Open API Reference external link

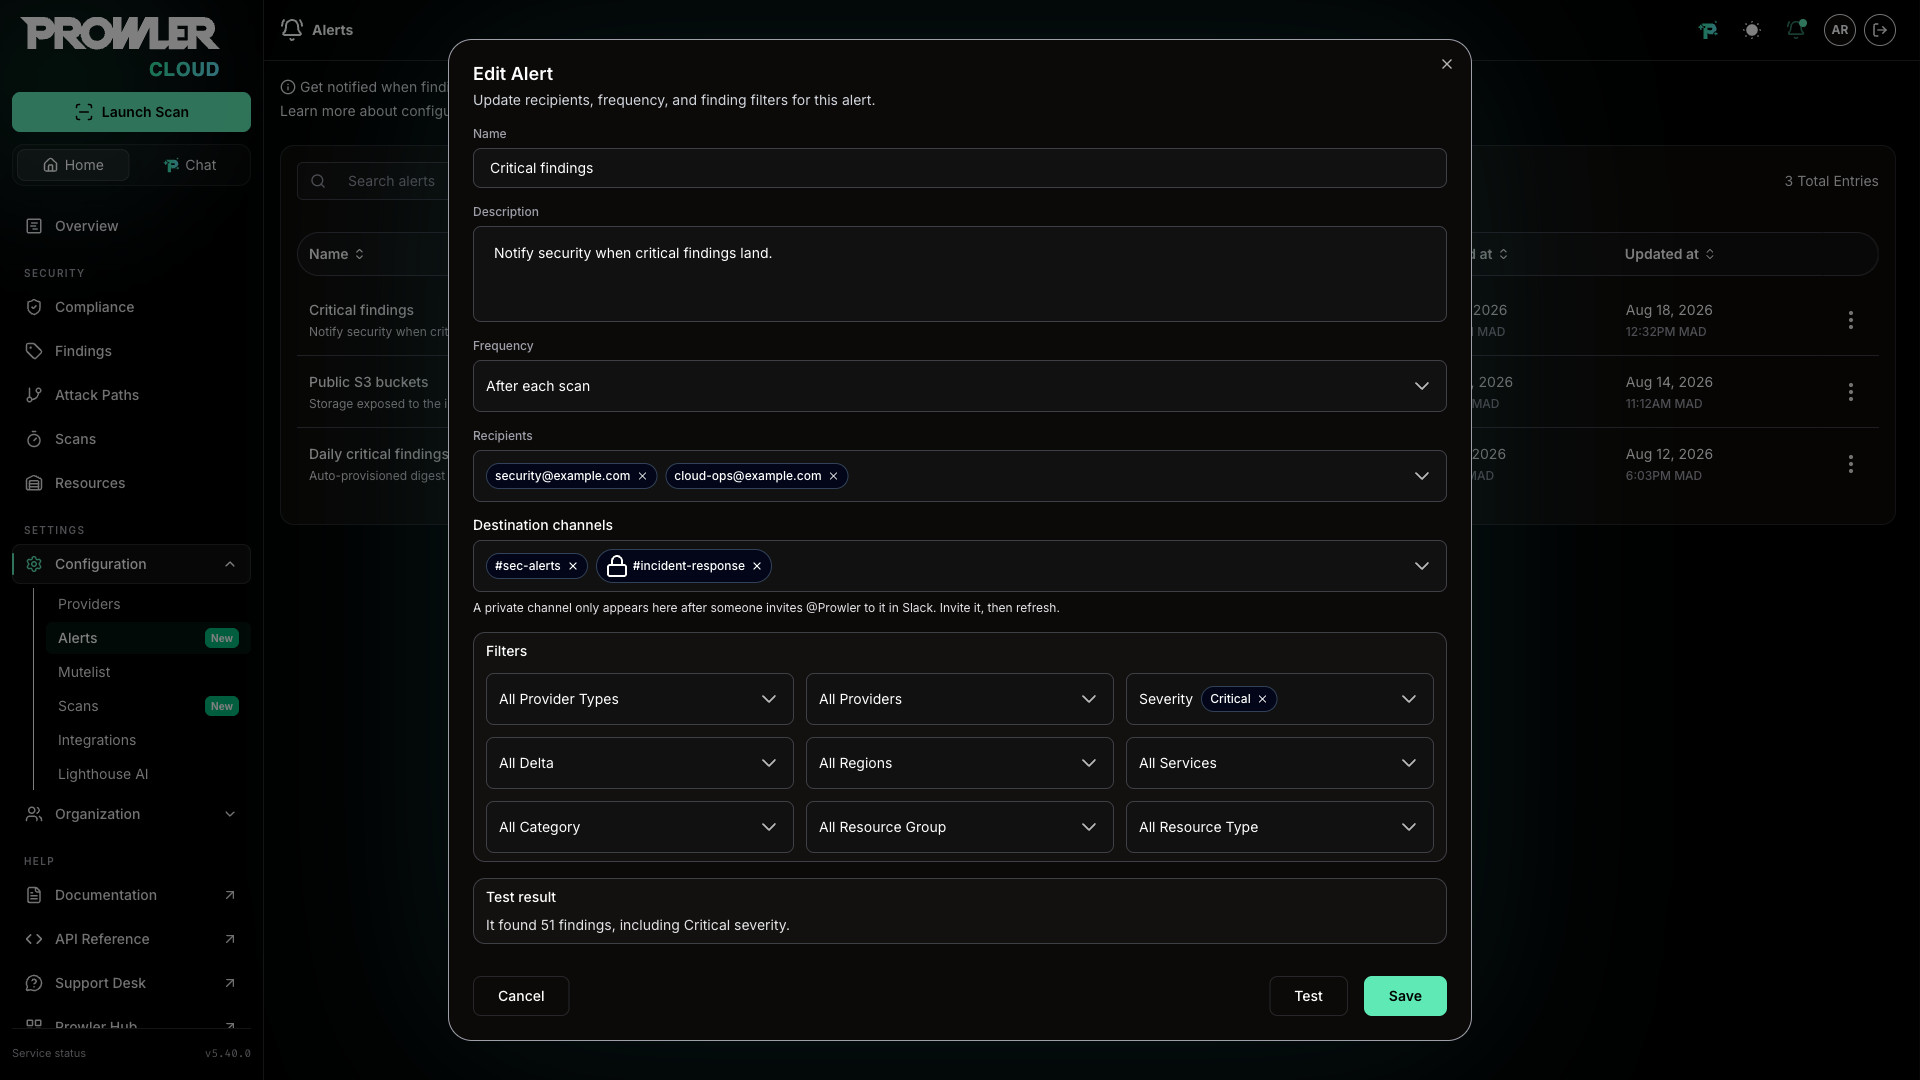(x=131, y=939)
